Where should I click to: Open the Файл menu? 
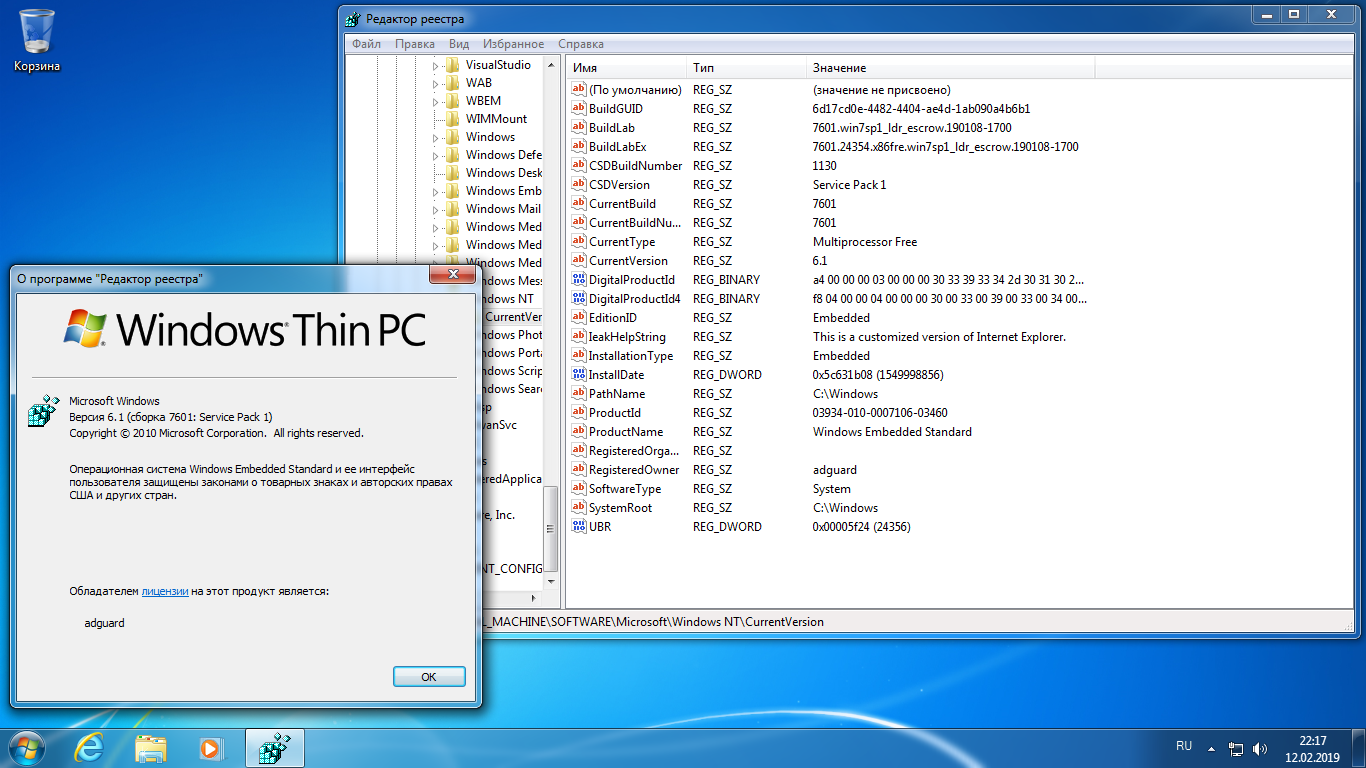(x=366, y=44)
